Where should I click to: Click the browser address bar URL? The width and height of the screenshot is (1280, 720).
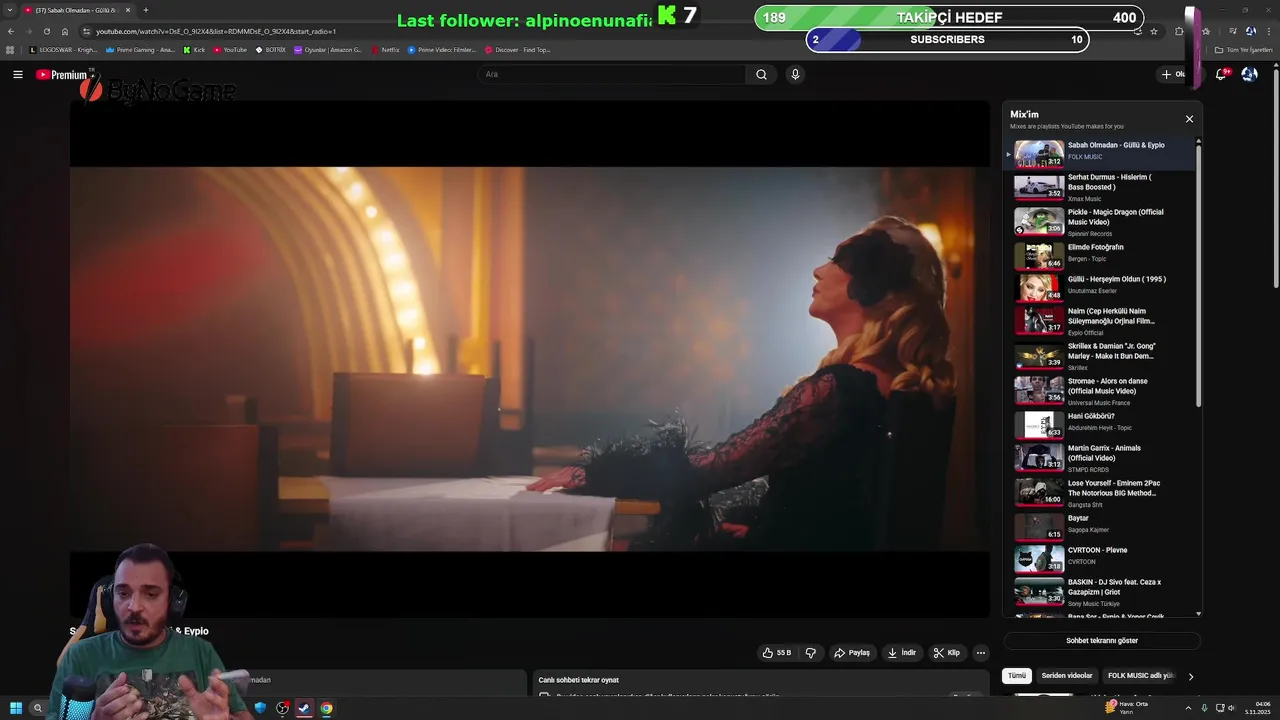pos(216,31)
